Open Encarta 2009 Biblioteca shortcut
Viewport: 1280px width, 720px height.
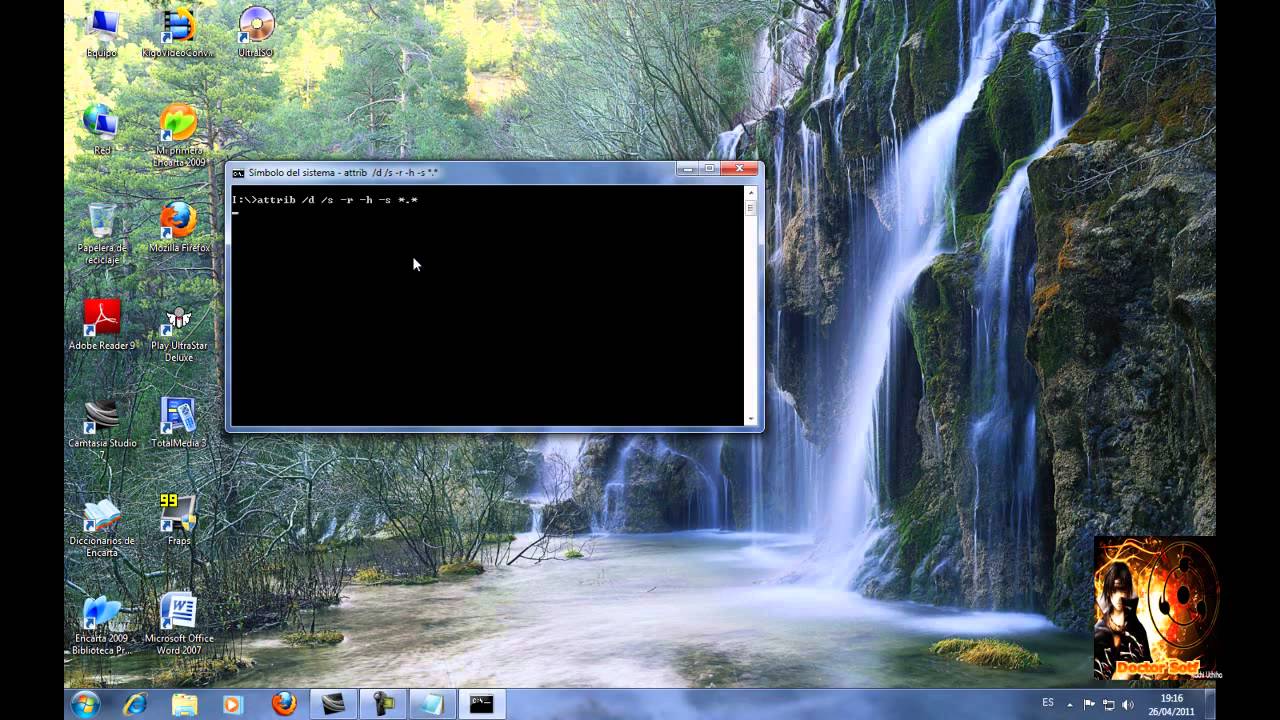pos(101,625)
